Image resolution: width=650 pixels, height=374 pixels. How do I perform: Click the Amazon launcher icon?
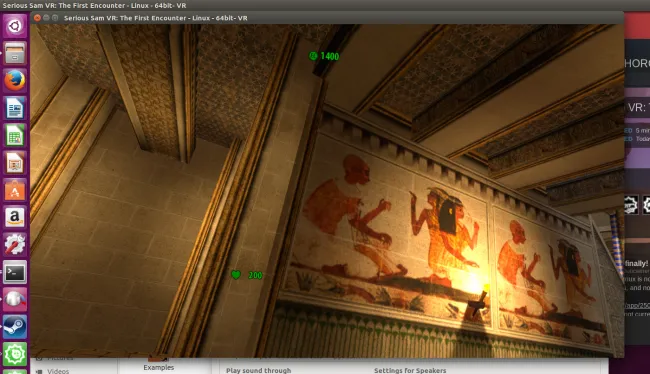[15, 217]
